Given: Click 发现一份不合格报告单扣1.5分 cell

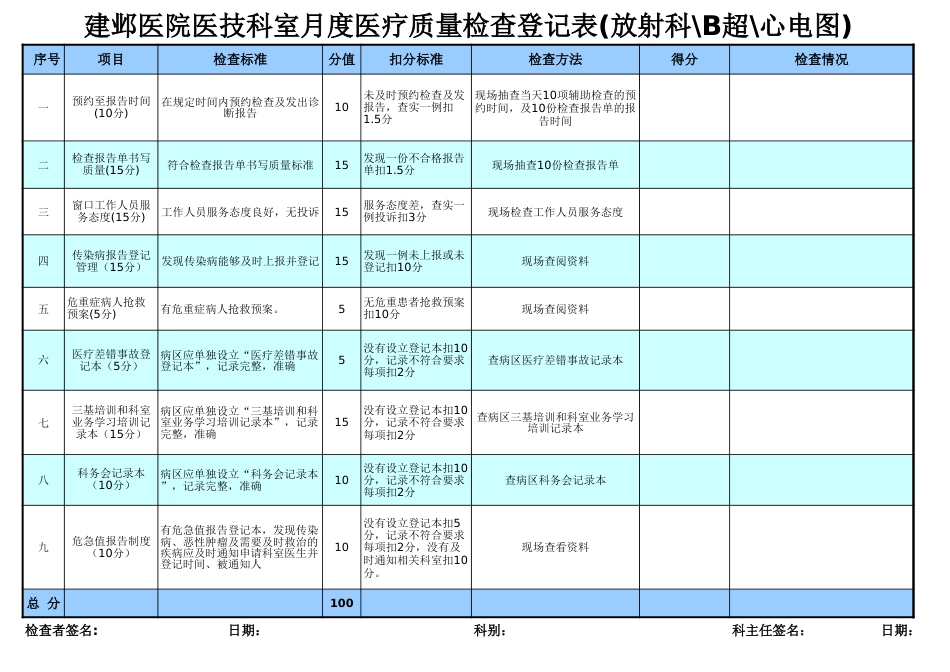Looking at the screenshot, I should [416, 164].
